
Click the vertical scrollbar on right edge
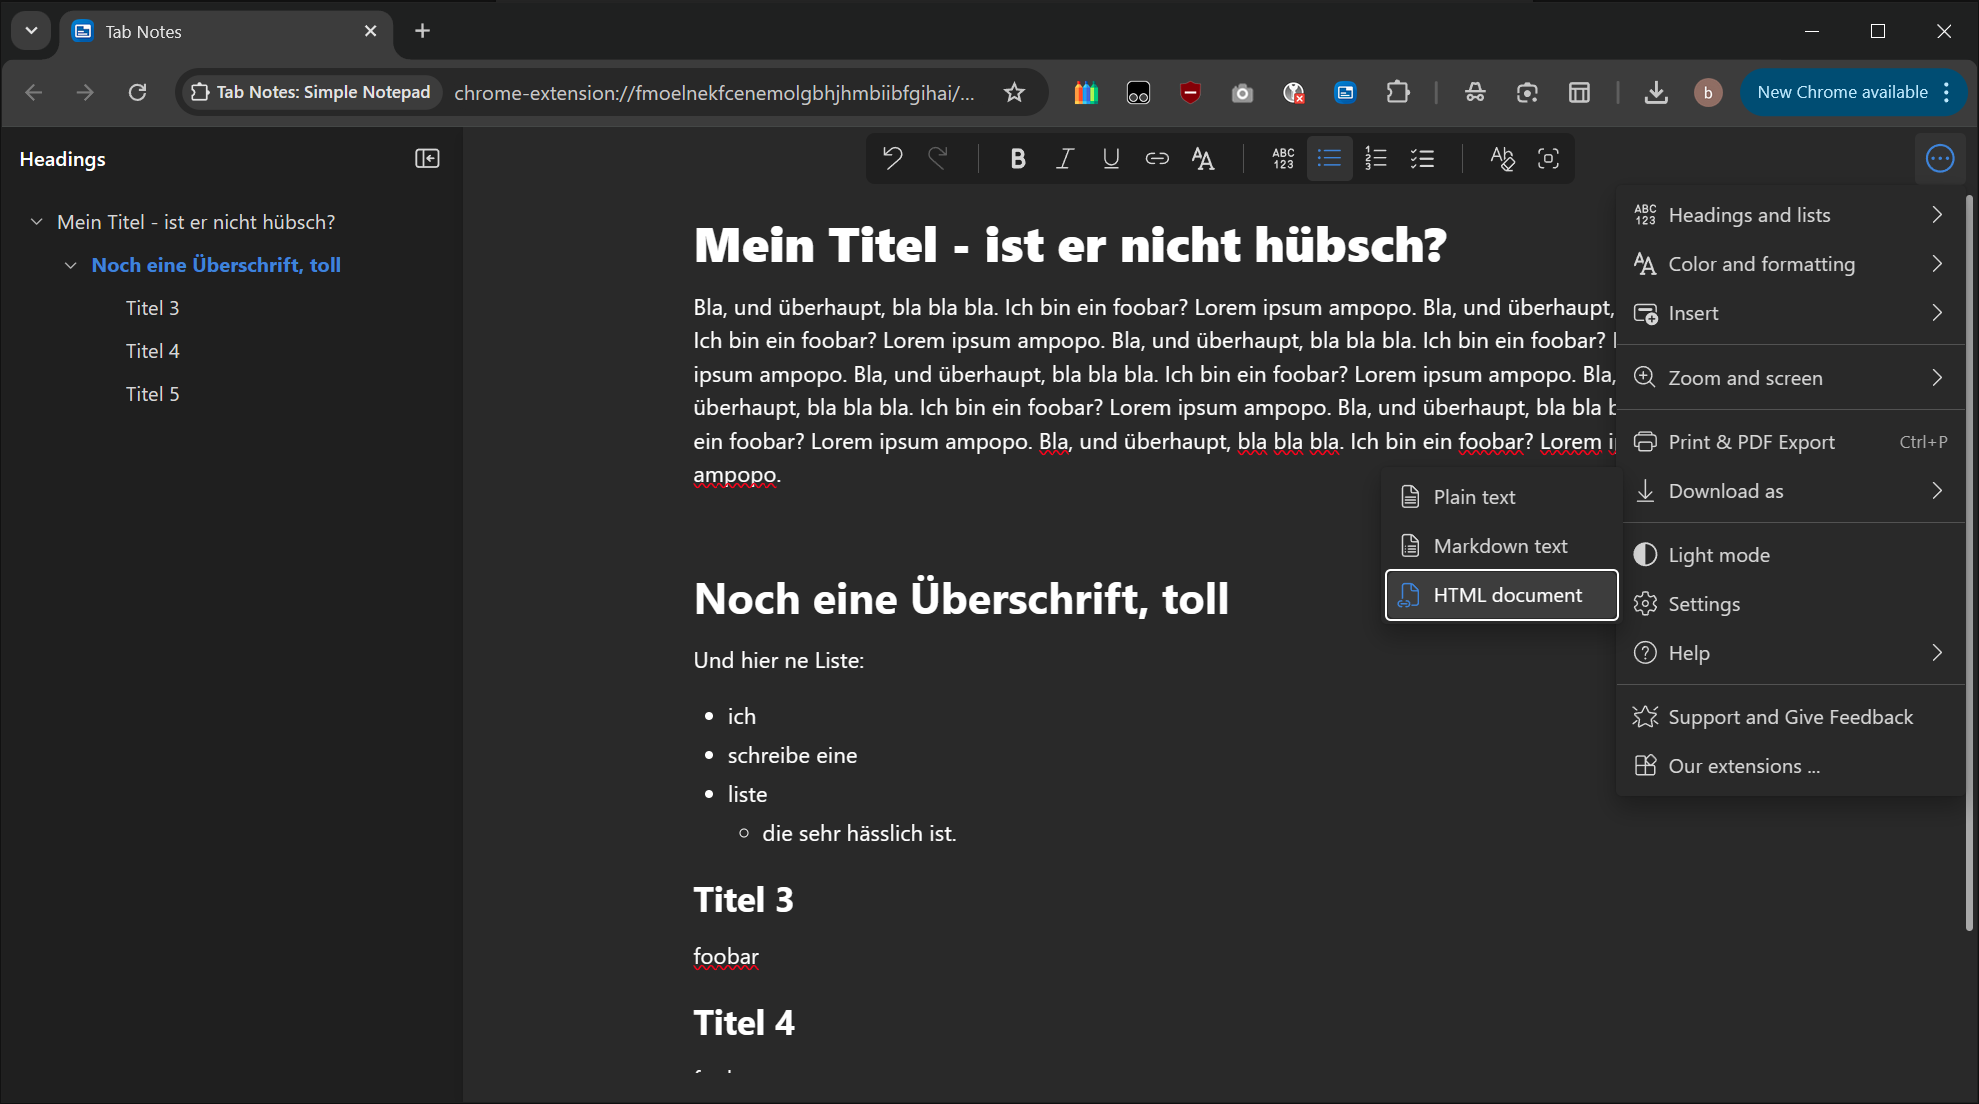pyautogui.click(x=1969, y=560)
